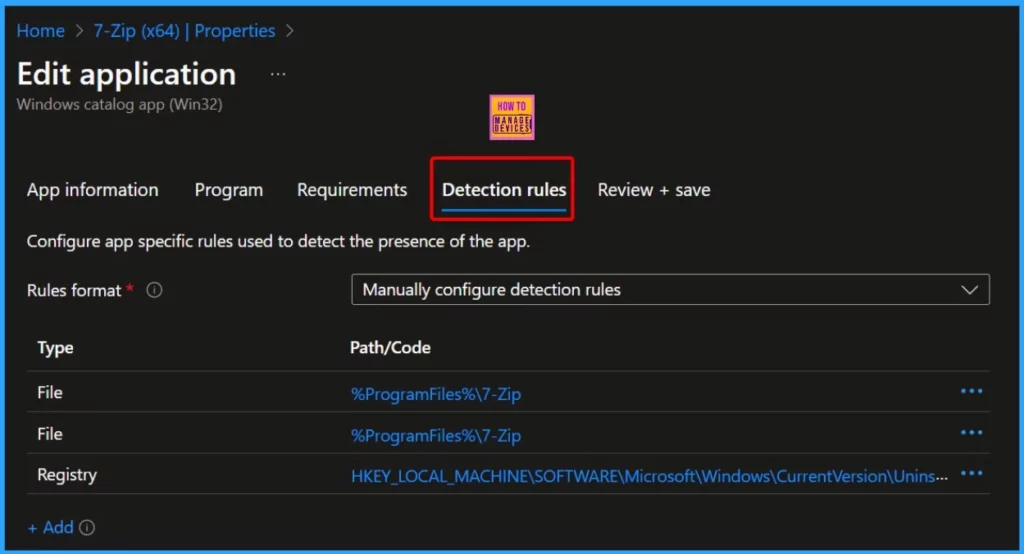Viewport: 1024px width, 554px height.
Task: Add a new detection rule
Action: [x=51, y=527]
